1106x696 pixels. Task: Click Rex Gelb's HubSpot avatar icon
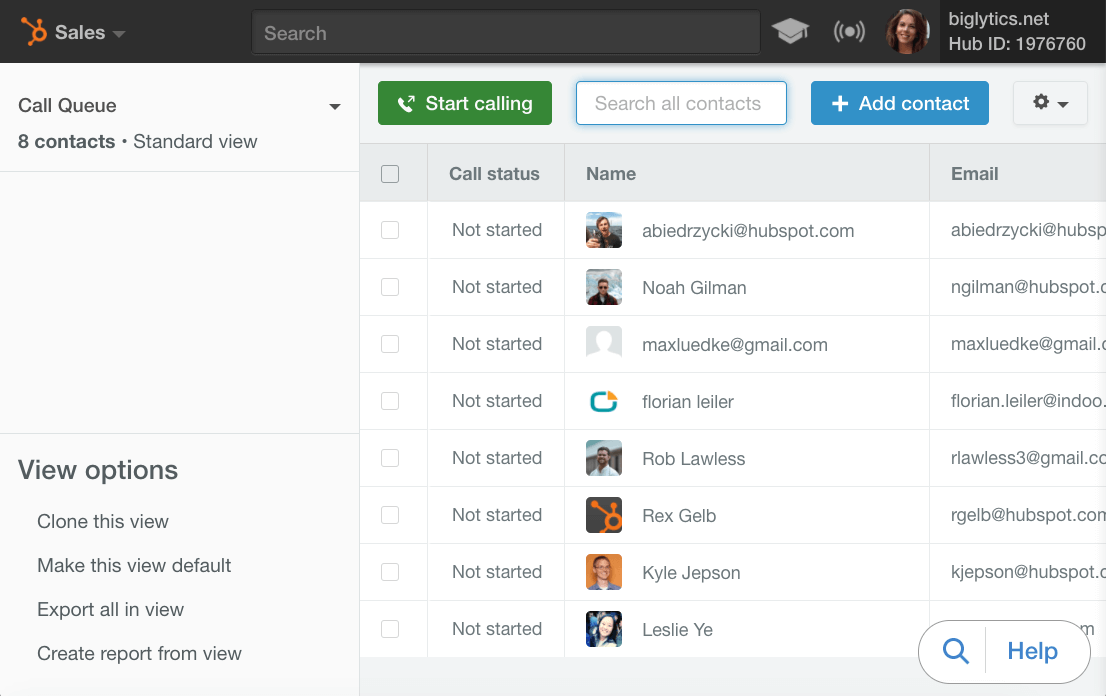(604, 516)
